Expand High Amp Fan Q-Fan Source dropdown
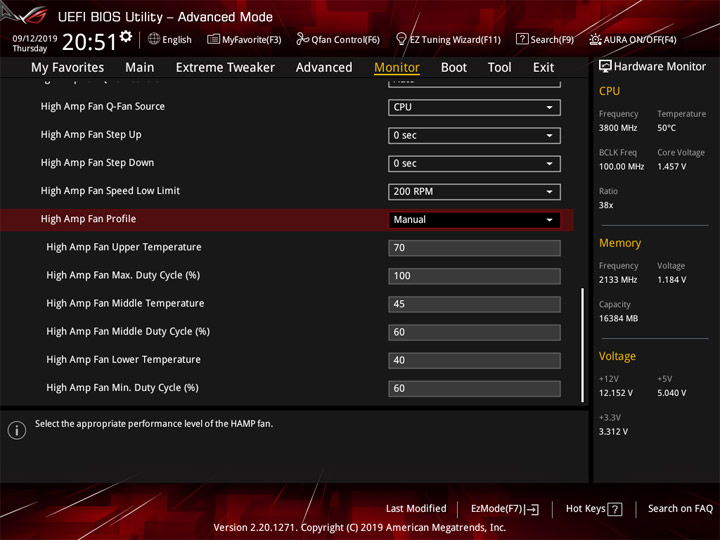 click(474, 107)
